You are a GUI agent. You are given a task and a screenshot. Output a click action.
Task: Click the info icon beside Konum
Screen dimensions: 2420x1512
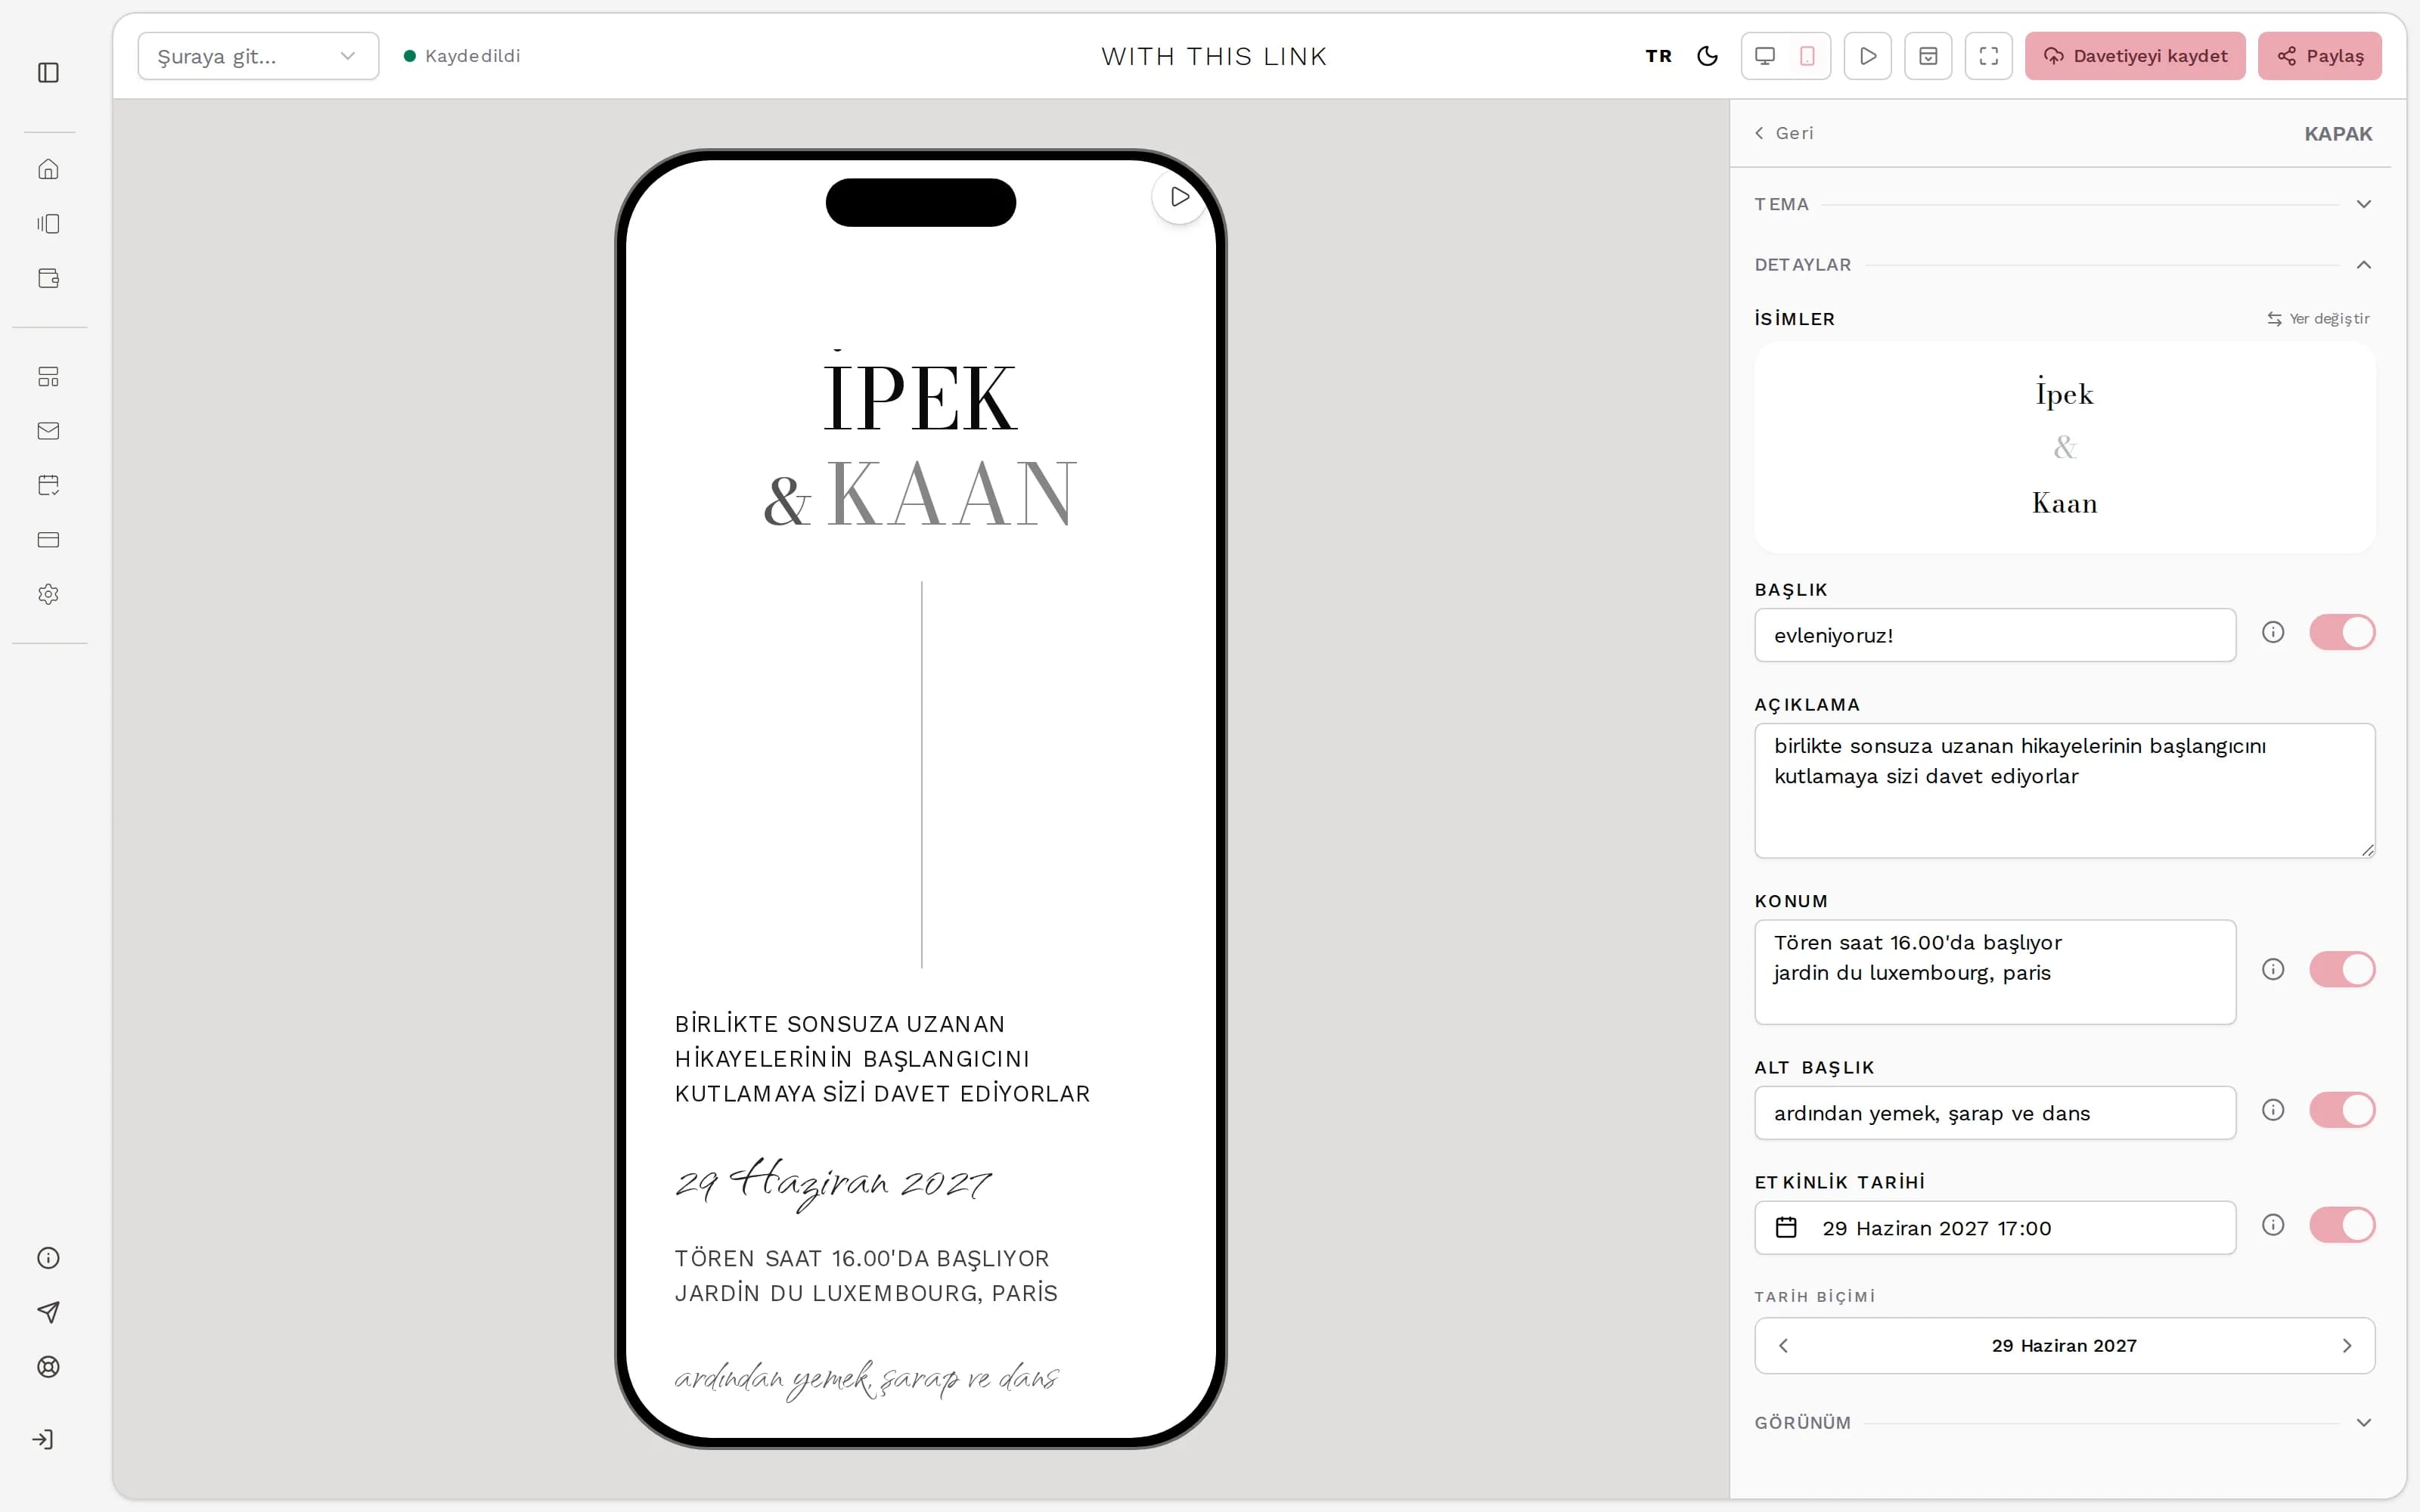coord(2273,969)
